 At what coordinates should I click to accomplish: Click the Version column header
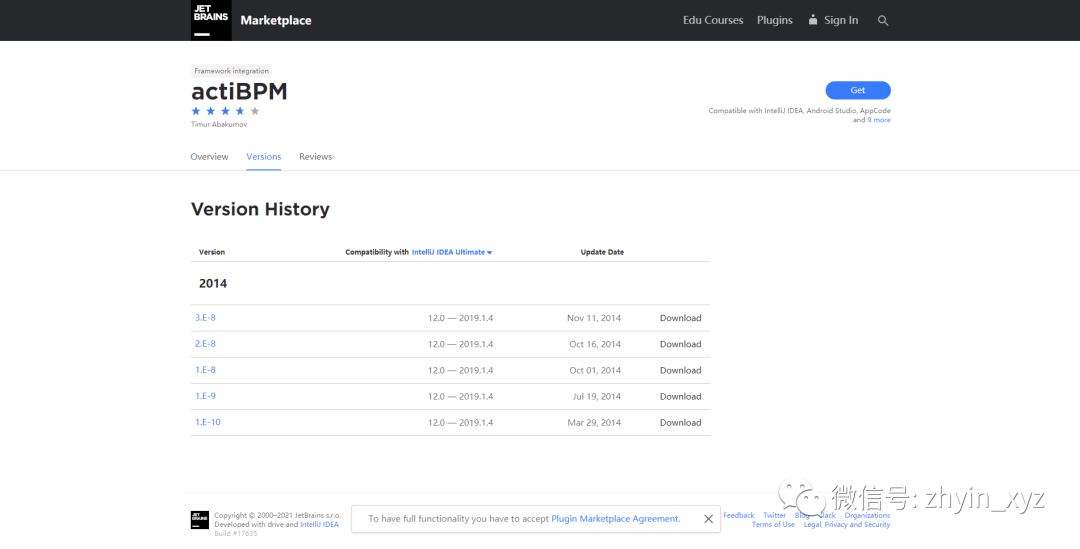[212, 252]
